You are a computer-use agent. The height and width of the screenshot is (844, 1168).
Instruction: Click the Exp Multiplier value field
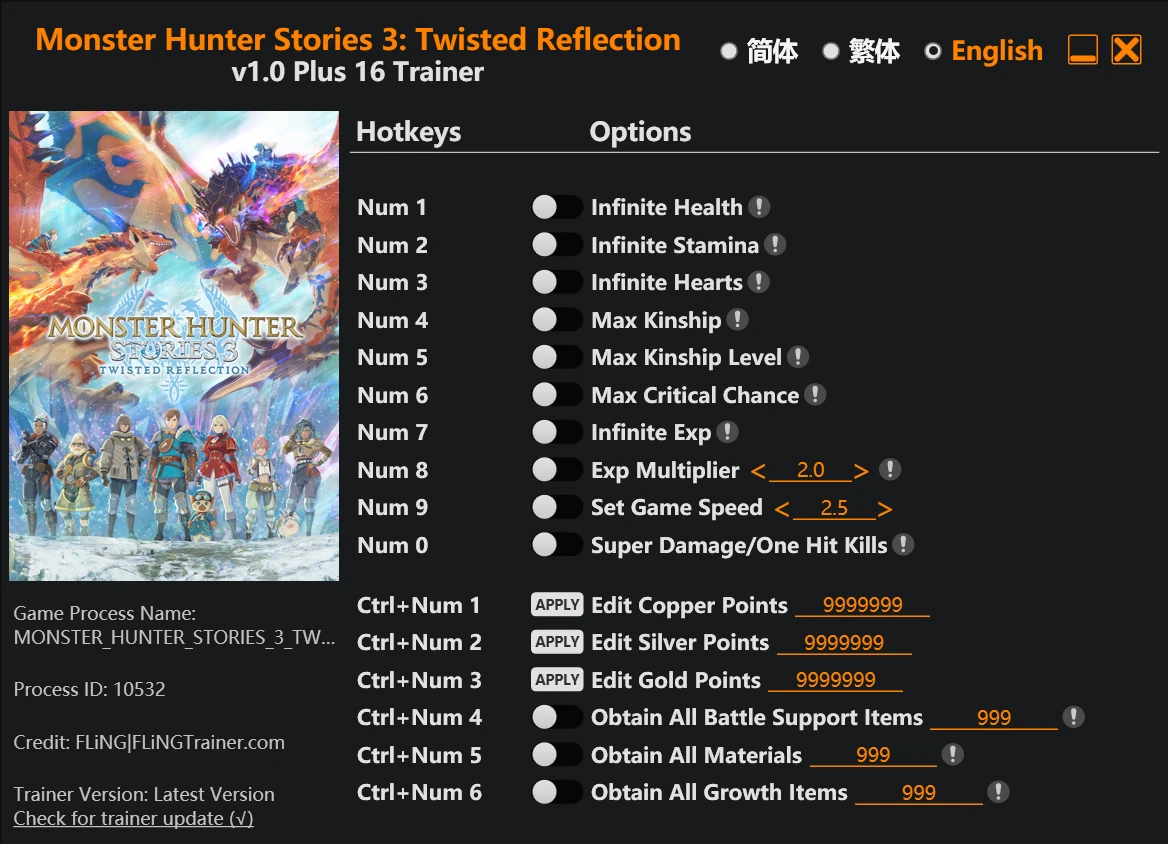[810, 471]
